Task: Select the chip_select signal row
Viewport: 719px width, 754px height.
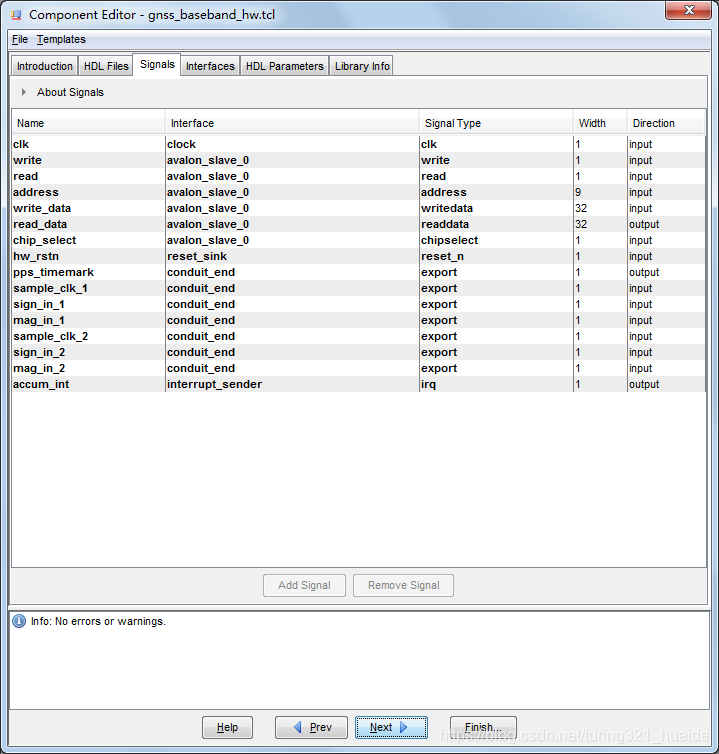Action: (x=359, y=240)
